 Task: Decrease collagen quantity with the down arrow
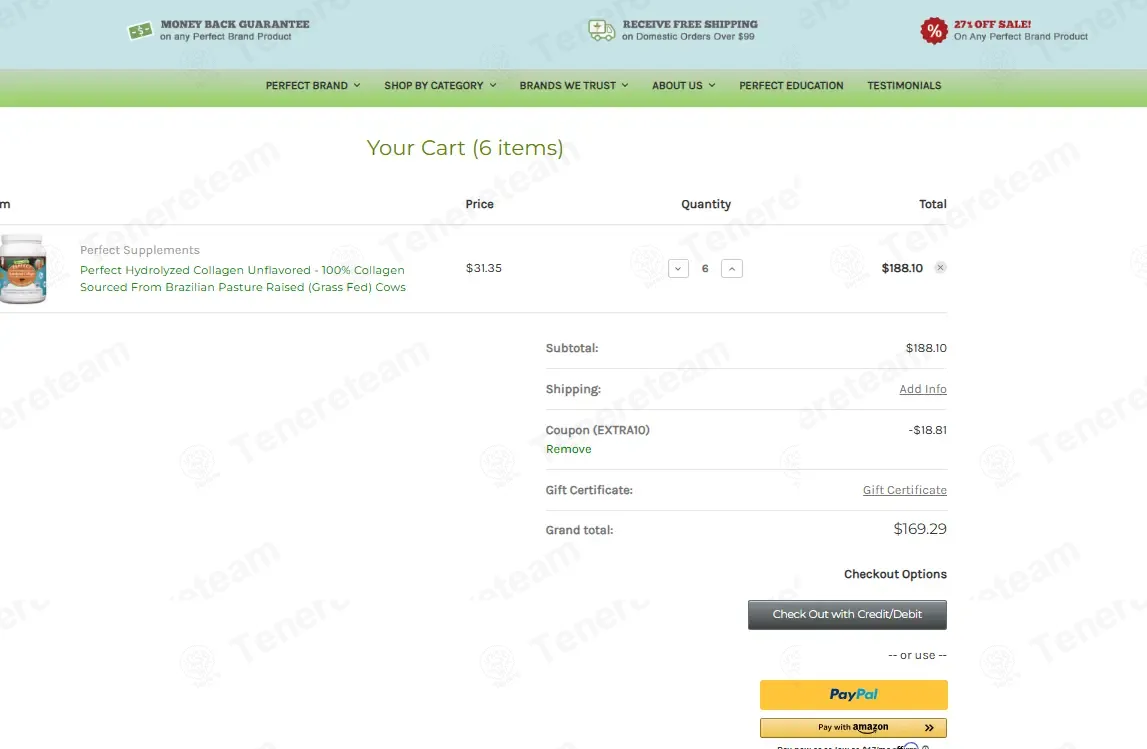click(x=678, y=269)
